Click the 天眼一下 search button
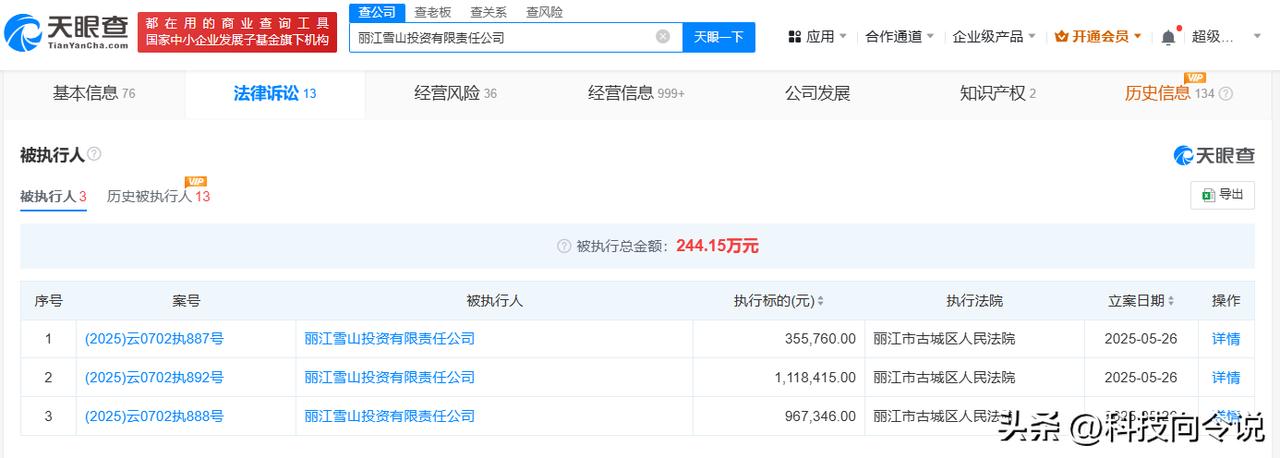Image resolution: width=1280 pixels, height=458 pixels. pyautogui.click(x=719, y=37)
